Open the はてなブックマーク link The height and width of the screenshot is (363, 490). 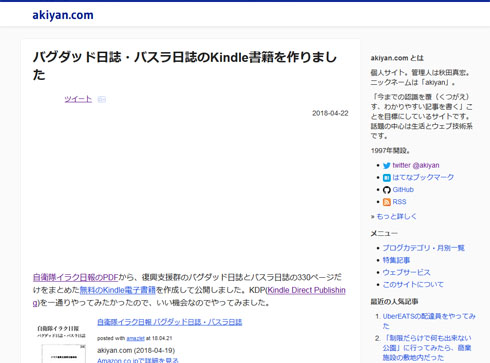point(423,177)
